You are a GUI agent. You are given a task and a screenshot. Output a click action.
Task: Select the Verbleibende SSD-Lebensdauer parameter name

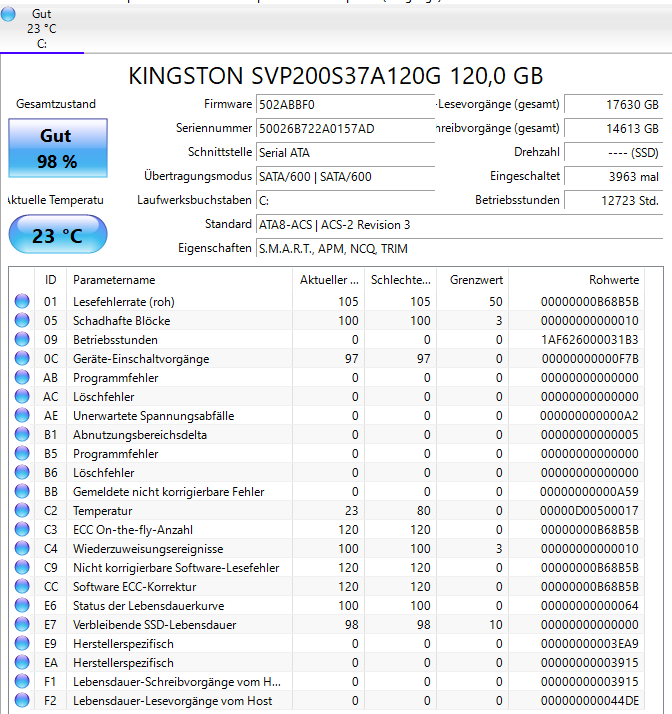tap(155, 625)
